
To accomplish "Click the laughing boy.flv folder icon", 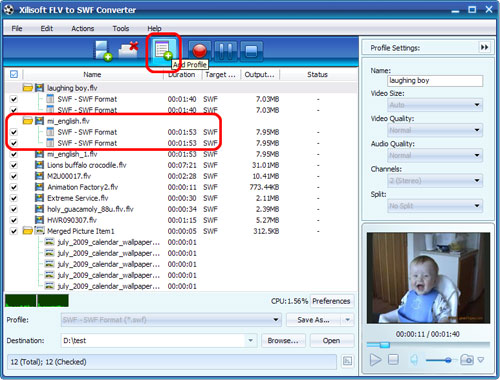I will pos(28,88).
